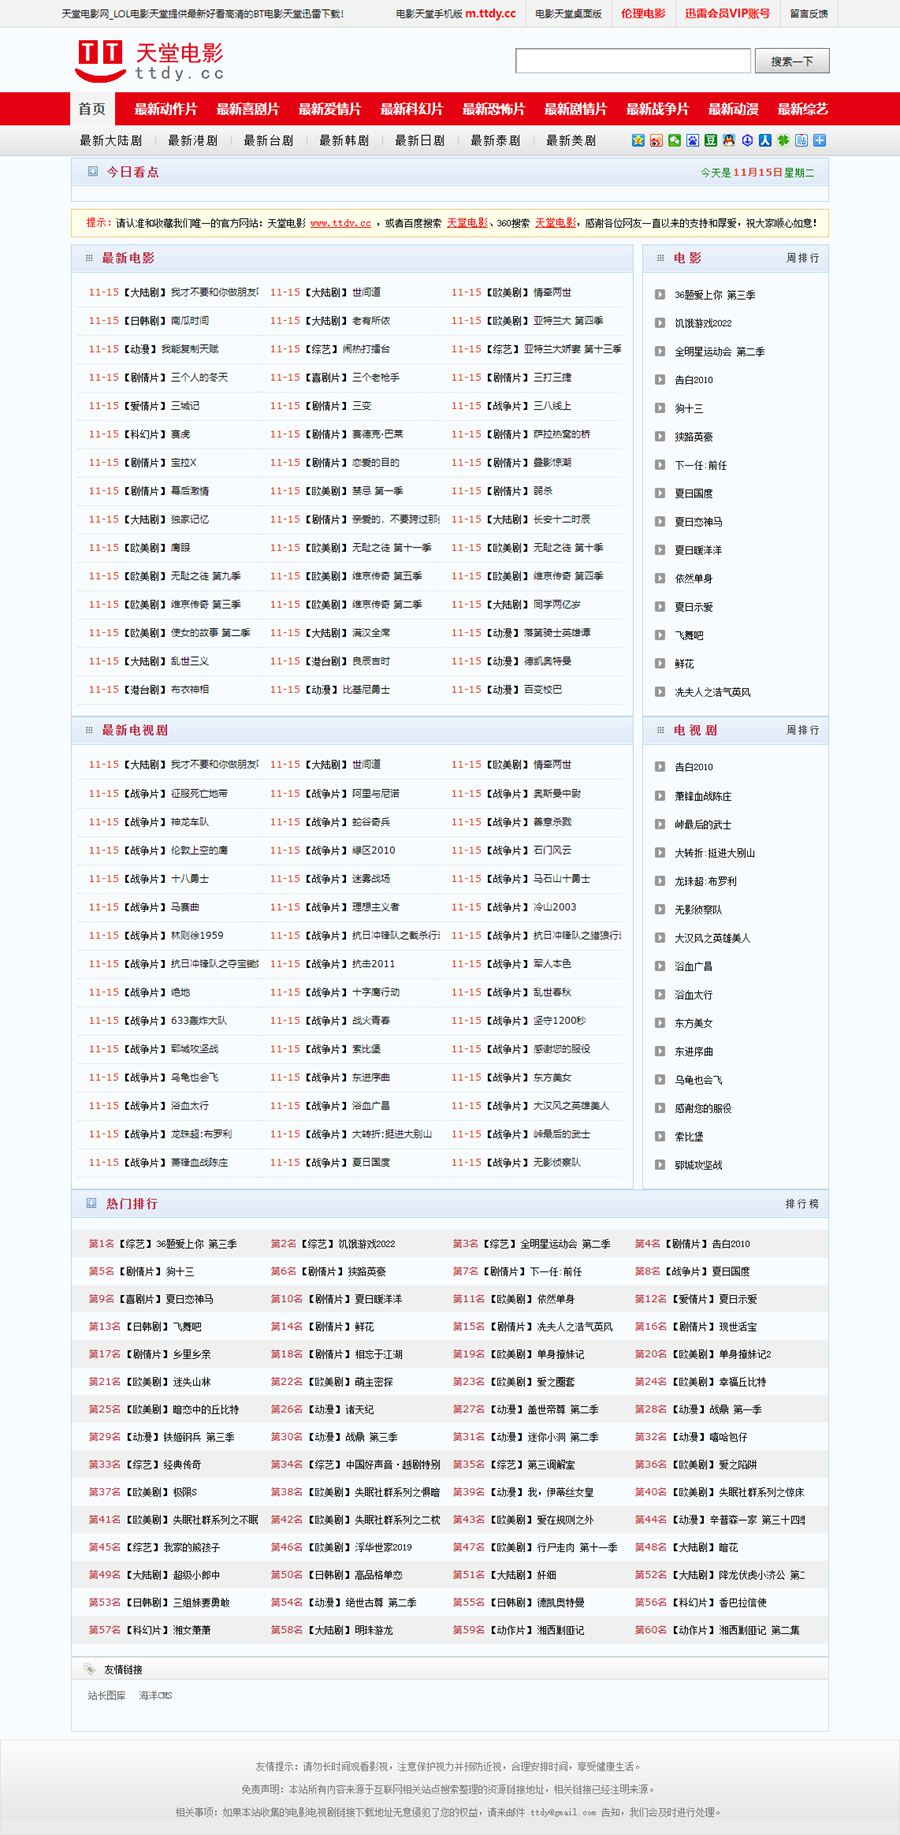This screenshot has width=900, height=1835.
Task: Share to WeChat green chat icon
Action: point(674,141)
